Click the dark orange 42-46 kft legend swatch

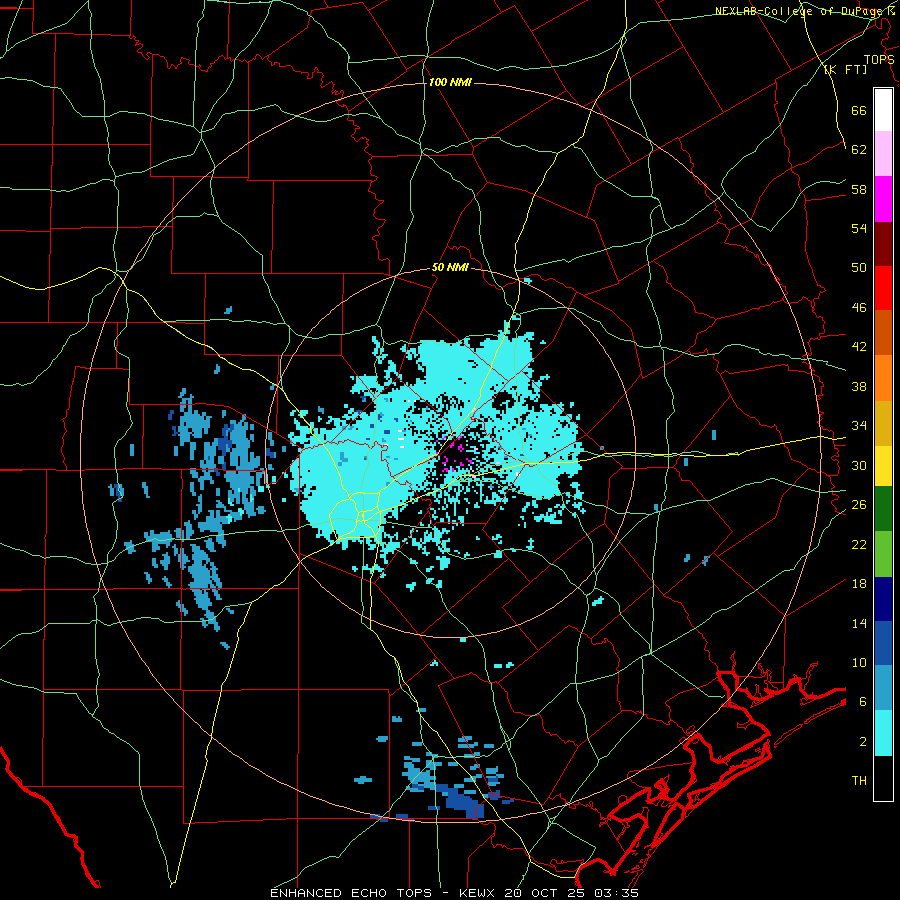(883, 333)
